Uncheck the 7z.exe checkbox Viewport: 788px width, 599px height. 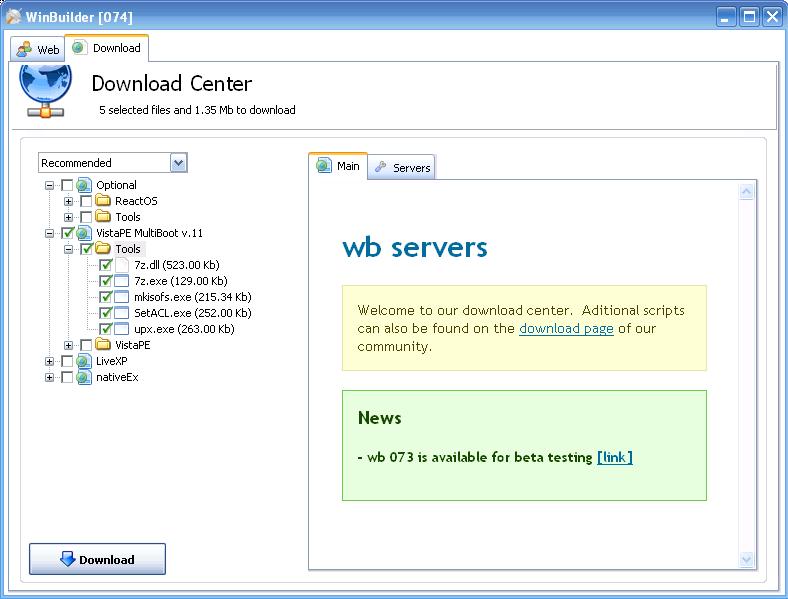tap(105, 281)
